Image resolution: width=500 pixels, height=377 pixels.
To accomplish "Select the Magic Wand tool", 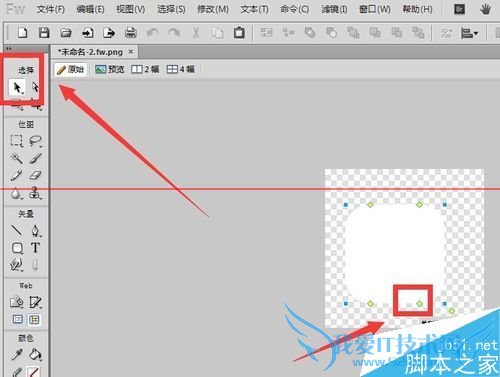I will coord(17,158).
